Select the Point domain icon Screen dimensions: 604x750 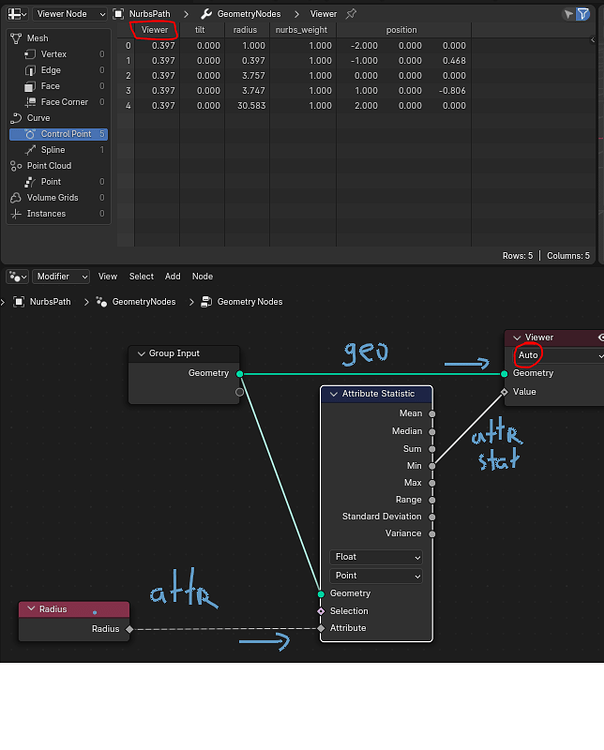(x=30, y=182)
